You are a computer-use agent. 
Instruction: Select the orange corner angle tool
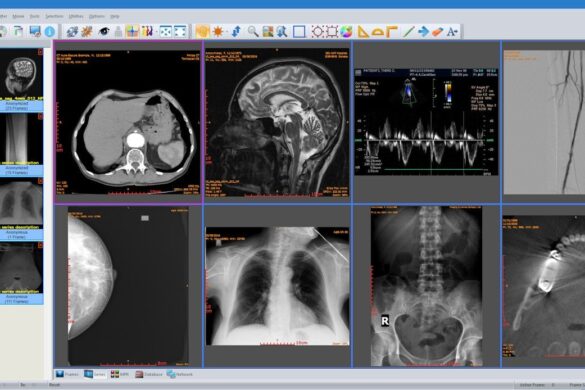click(x=391, y=32)
